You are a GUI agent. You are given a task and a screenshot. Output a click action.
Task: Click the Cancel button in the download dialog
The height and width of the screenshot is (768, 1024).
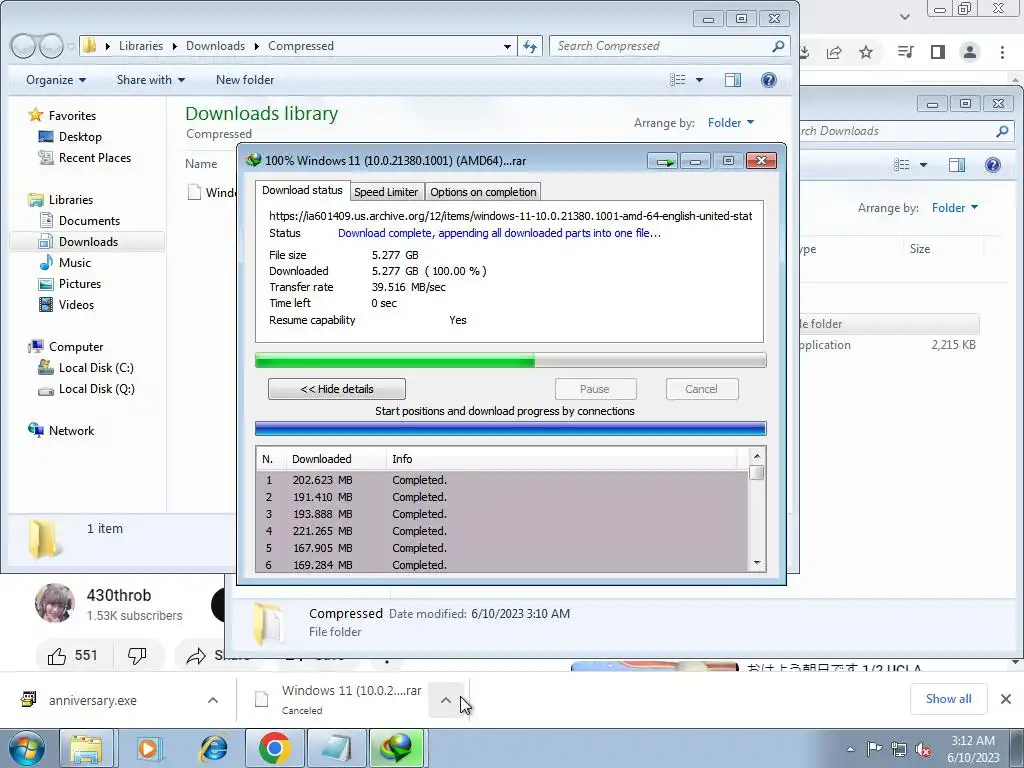701,389
